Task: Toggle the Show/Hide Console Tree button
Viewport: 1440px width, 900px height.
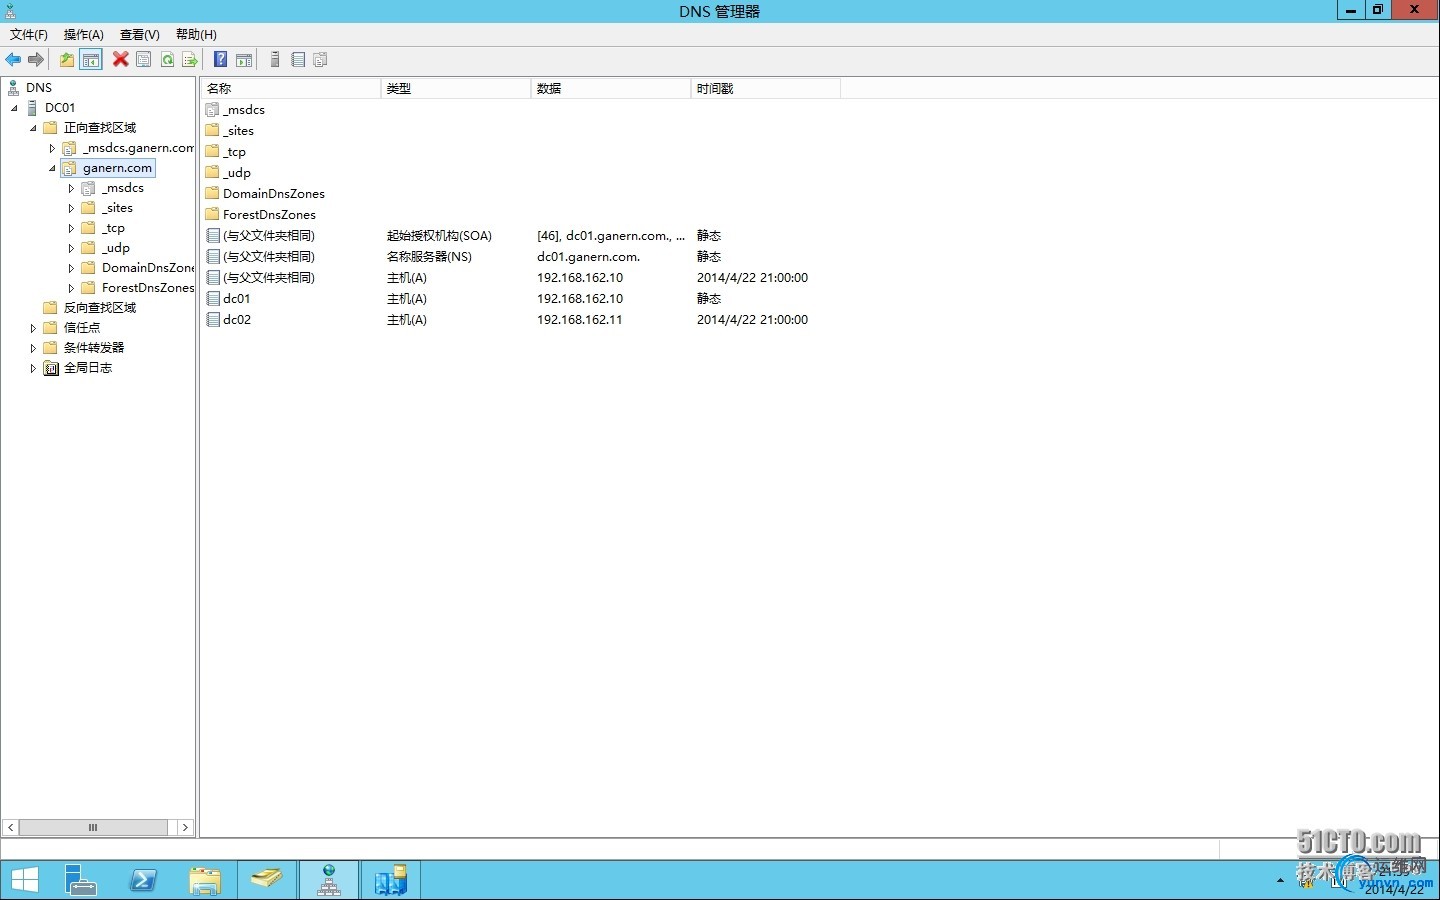Action: tap(91, 60)
